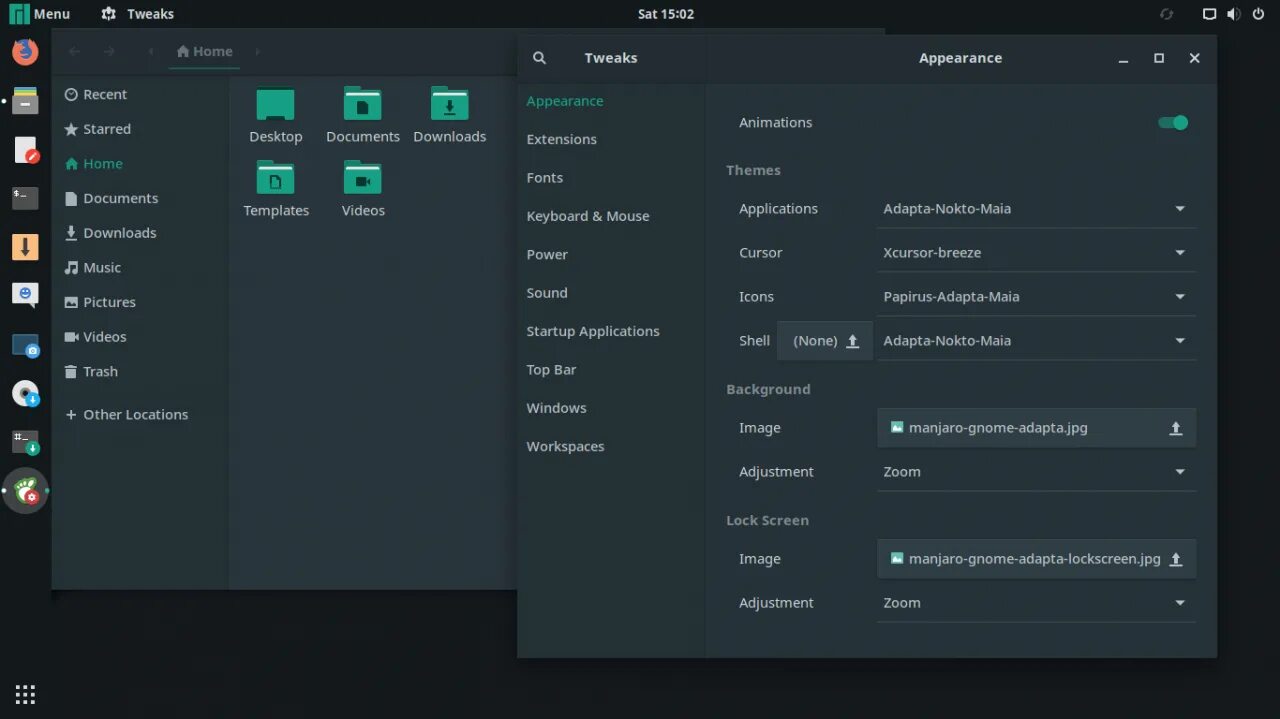This screenshot has width=1280, height=719.
Task: Open the Lock Screen Adjustment dropdown
Action: click(x=1036, y=603)
